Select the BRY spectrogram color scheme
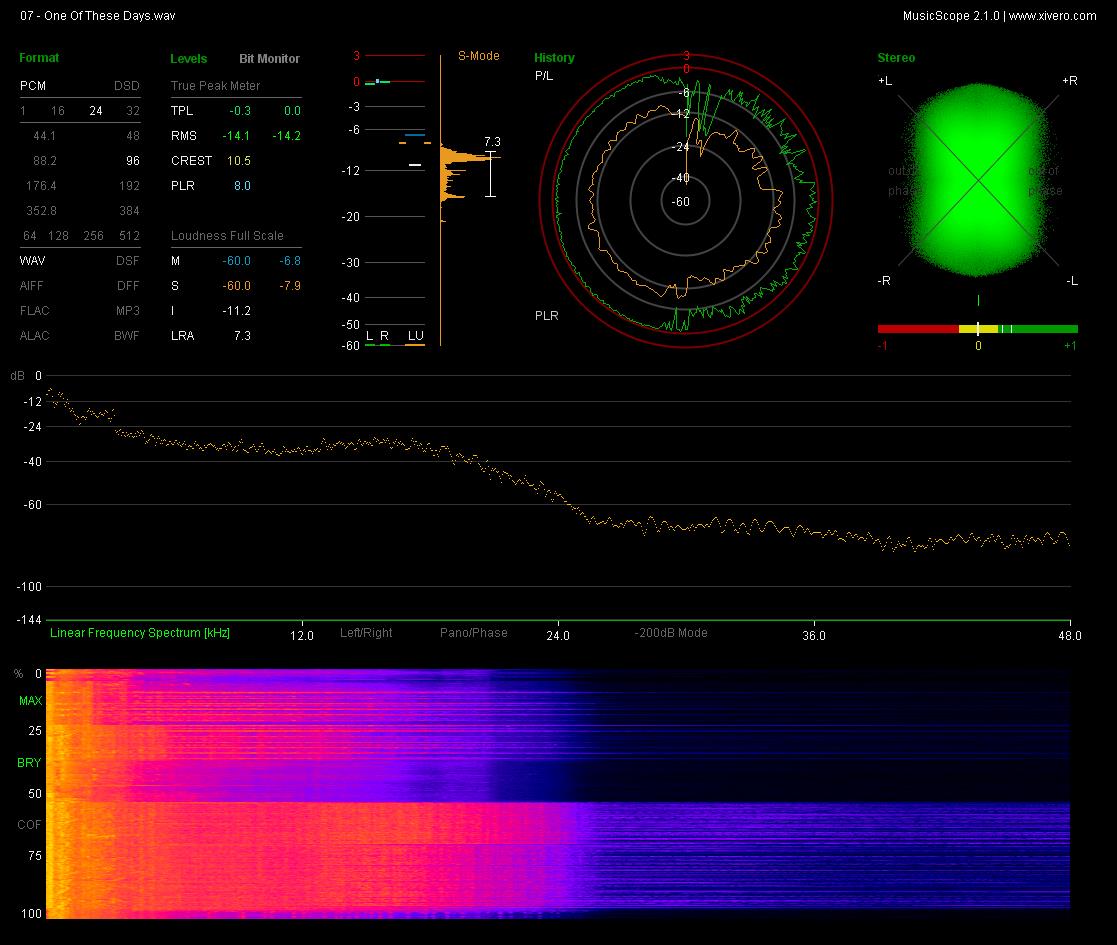 [29, 763]
